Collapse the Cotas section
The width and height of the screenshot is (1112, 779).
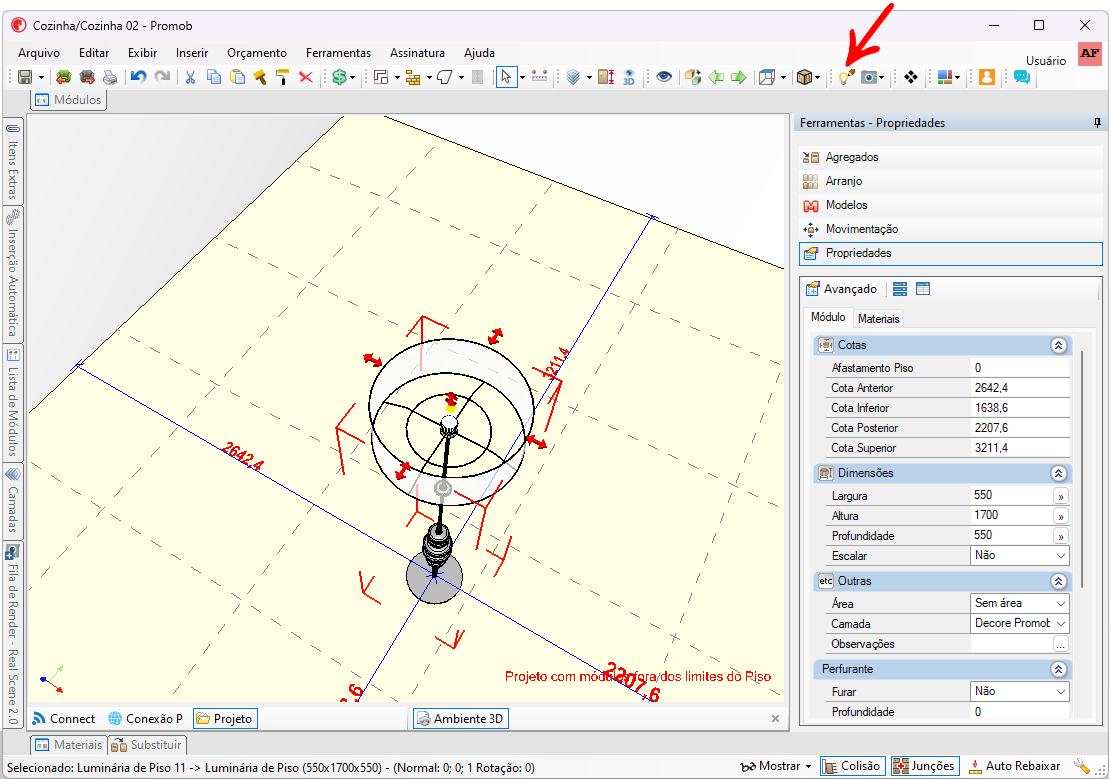coord(1058,346)
